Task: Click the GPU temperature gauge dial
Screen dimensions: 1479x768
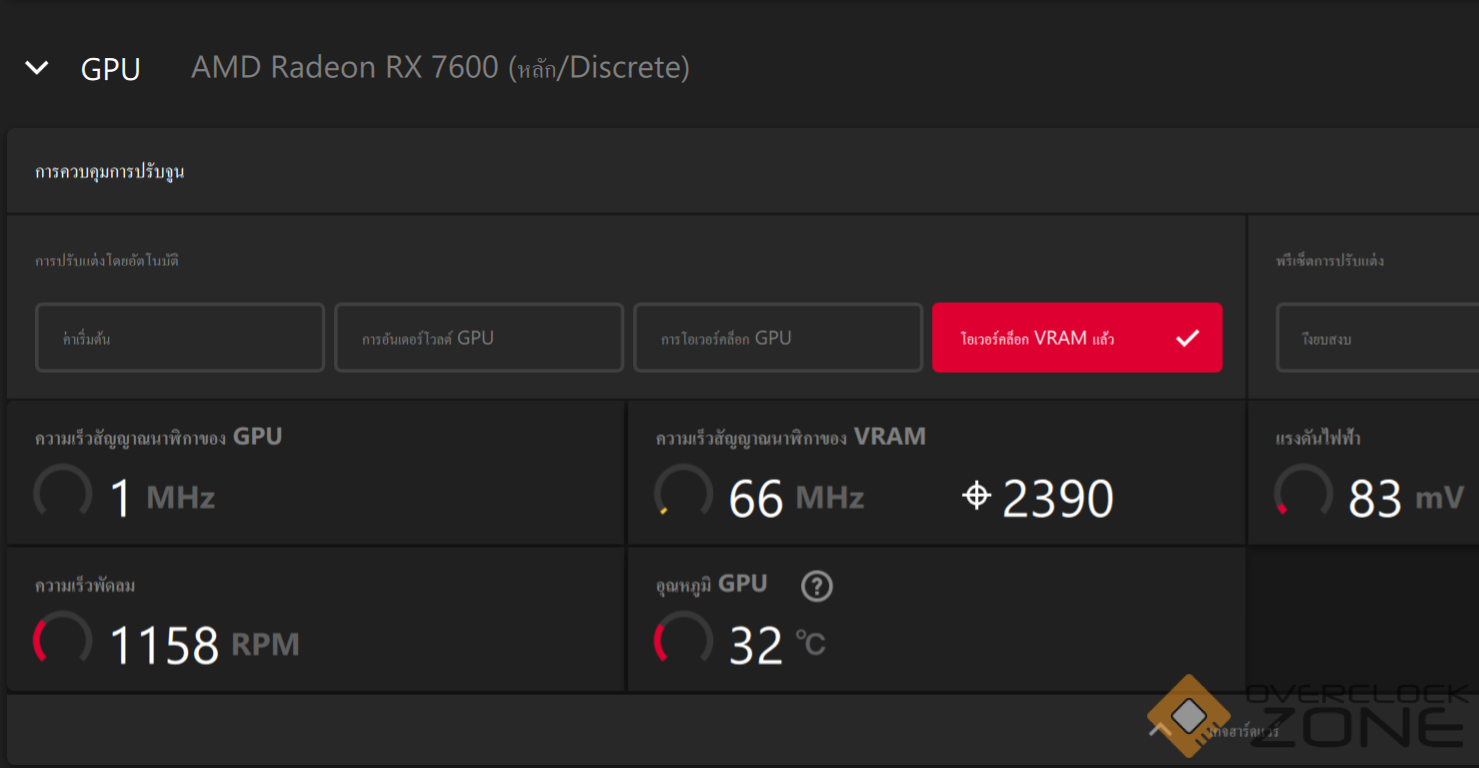Action: 683,641
